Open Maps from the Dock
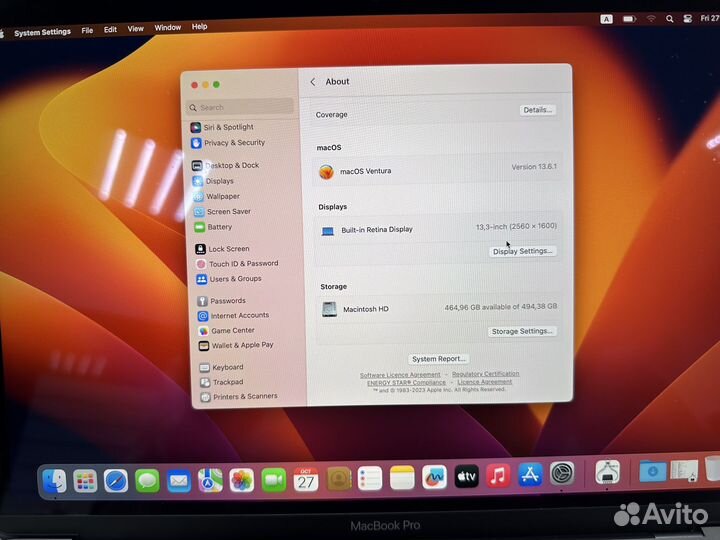This screenshot has height=540, width=720. click(210, 480)
